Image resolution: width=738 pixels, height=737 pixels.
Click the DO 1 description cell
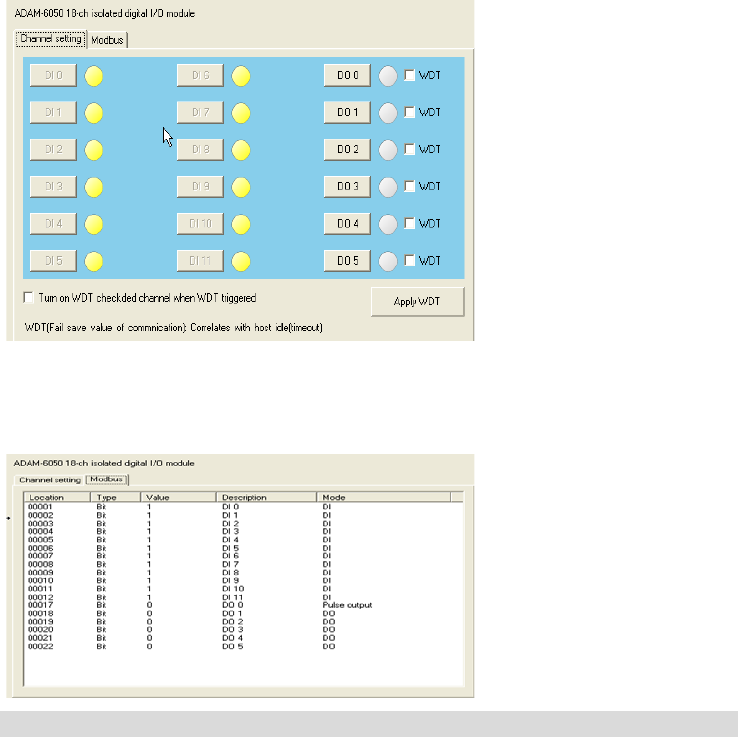(x=232, y=614)
